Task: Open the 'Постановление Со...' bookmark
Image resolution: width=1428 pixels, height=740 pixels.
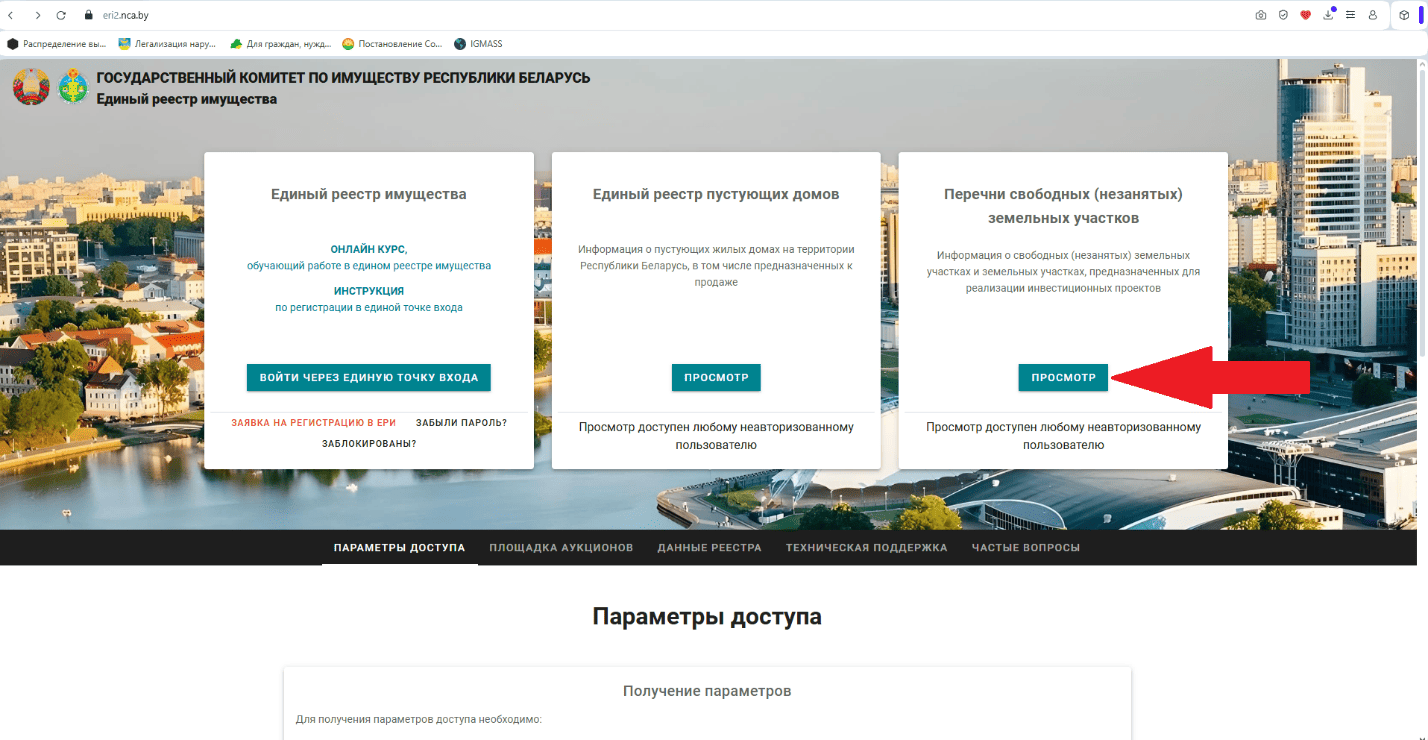Action: (x=392, y=44)
